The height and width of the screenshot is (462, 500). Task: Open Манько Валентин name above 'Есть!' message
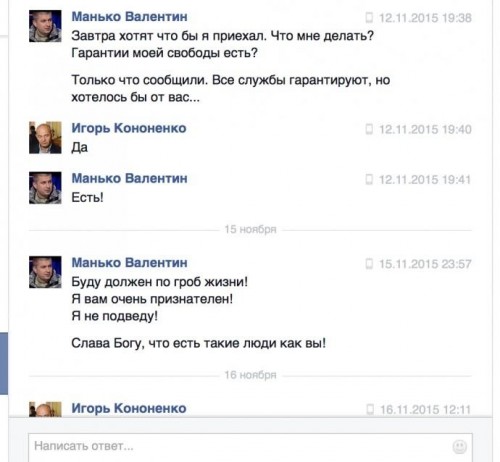pyautogui.click(x=129, y=178)
